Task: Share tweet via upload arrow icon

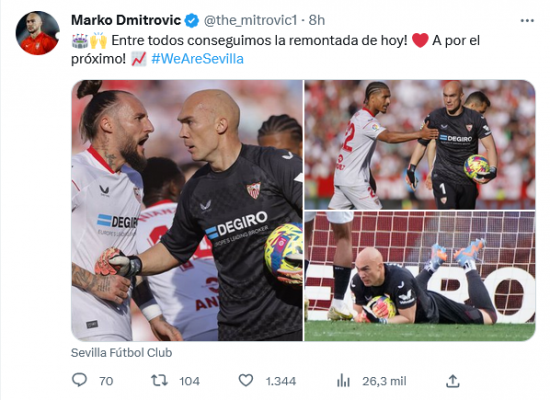Action: [453, 381]
